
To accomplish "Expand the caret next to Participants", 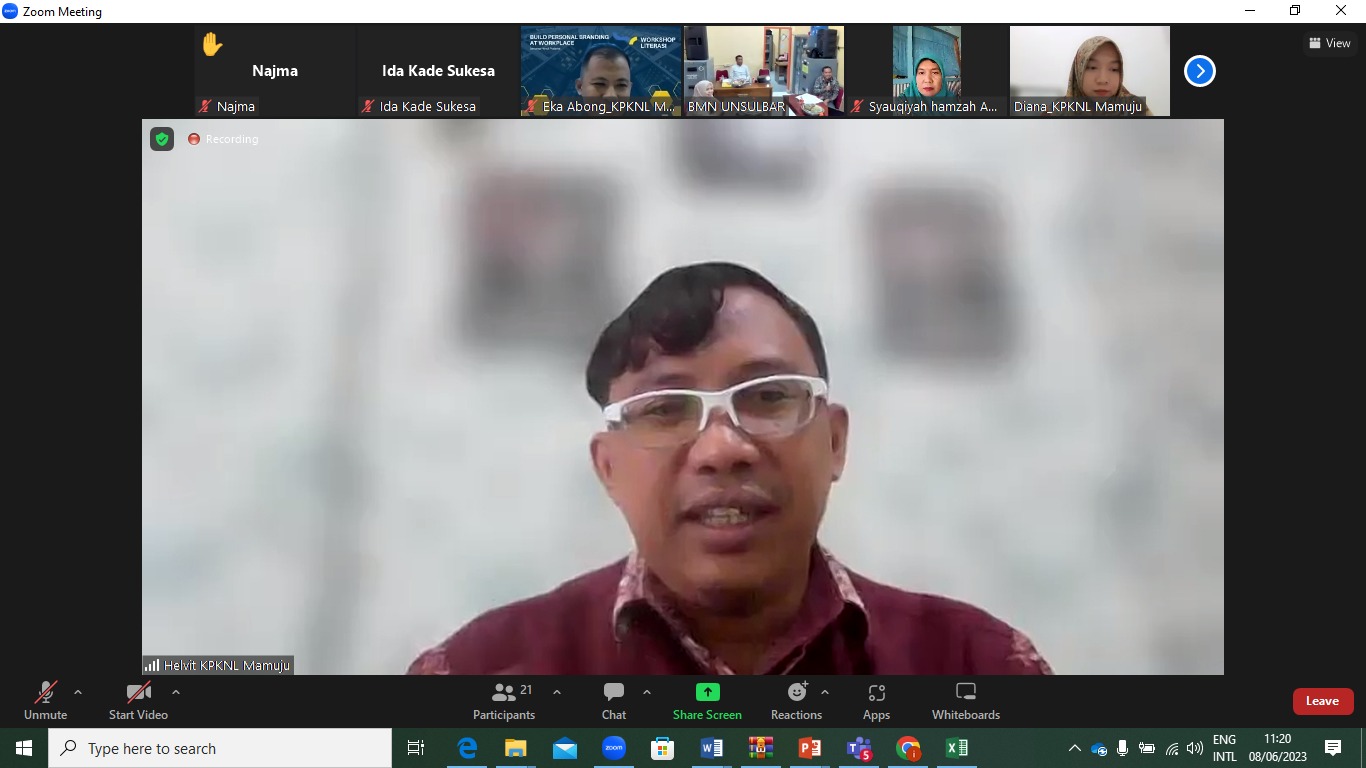I will (557, 692).
